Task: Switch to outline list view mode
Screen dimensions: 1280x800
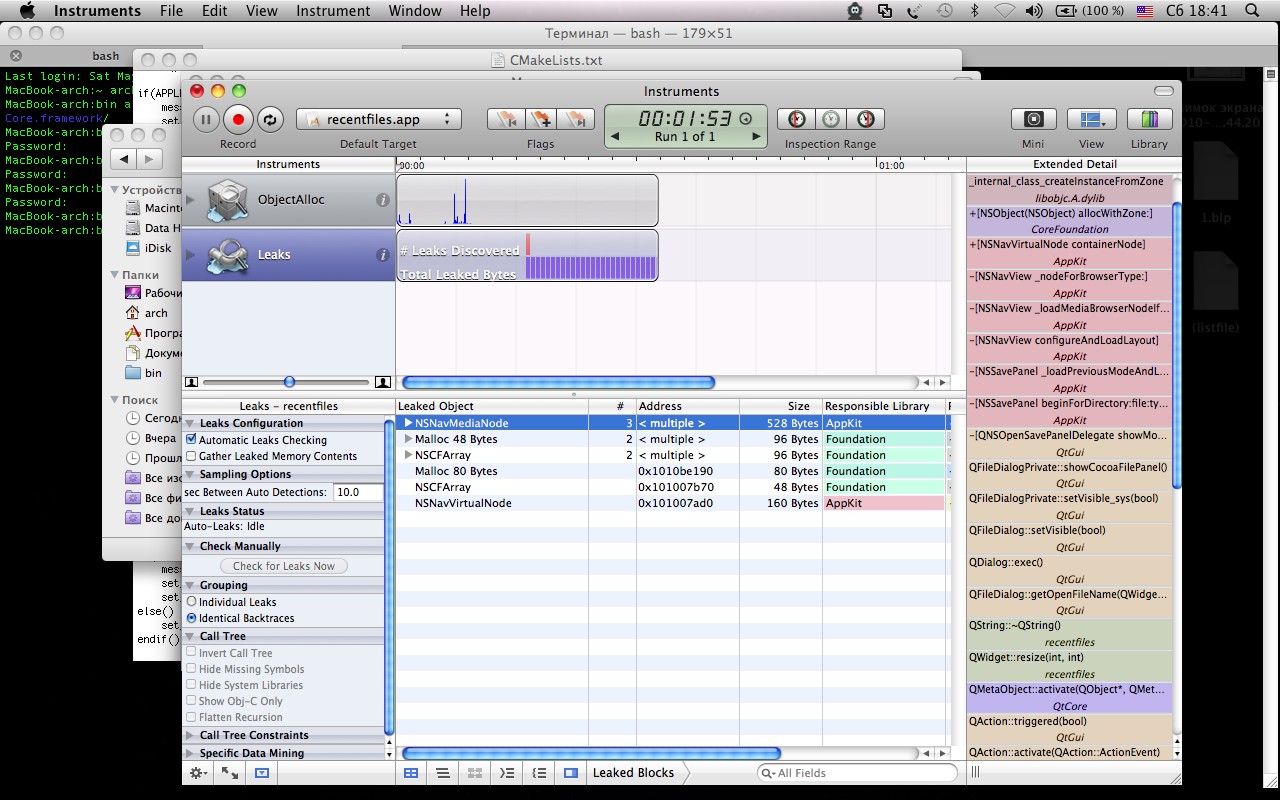Action: [x=442, y=773]
